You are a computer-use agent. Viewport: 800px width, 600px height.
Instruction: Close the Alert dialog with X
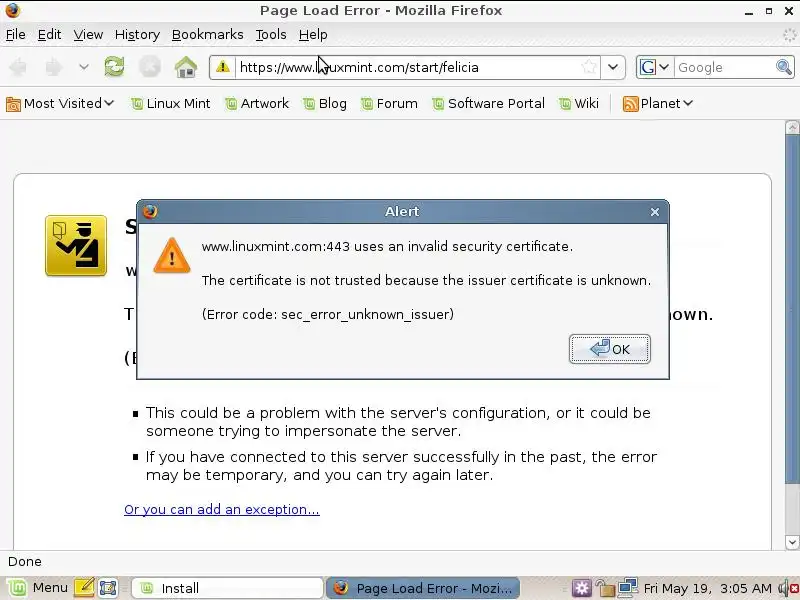point(655,212)
